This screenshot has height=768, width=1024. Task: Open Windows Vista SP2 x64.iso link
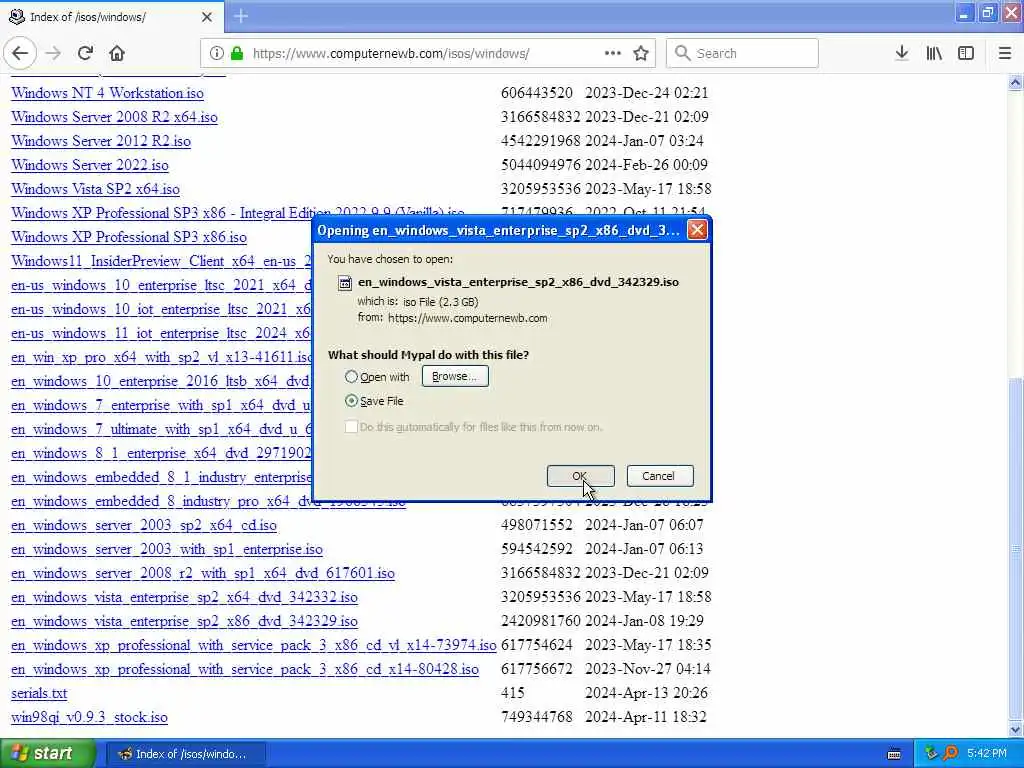[x=95, y=189]
